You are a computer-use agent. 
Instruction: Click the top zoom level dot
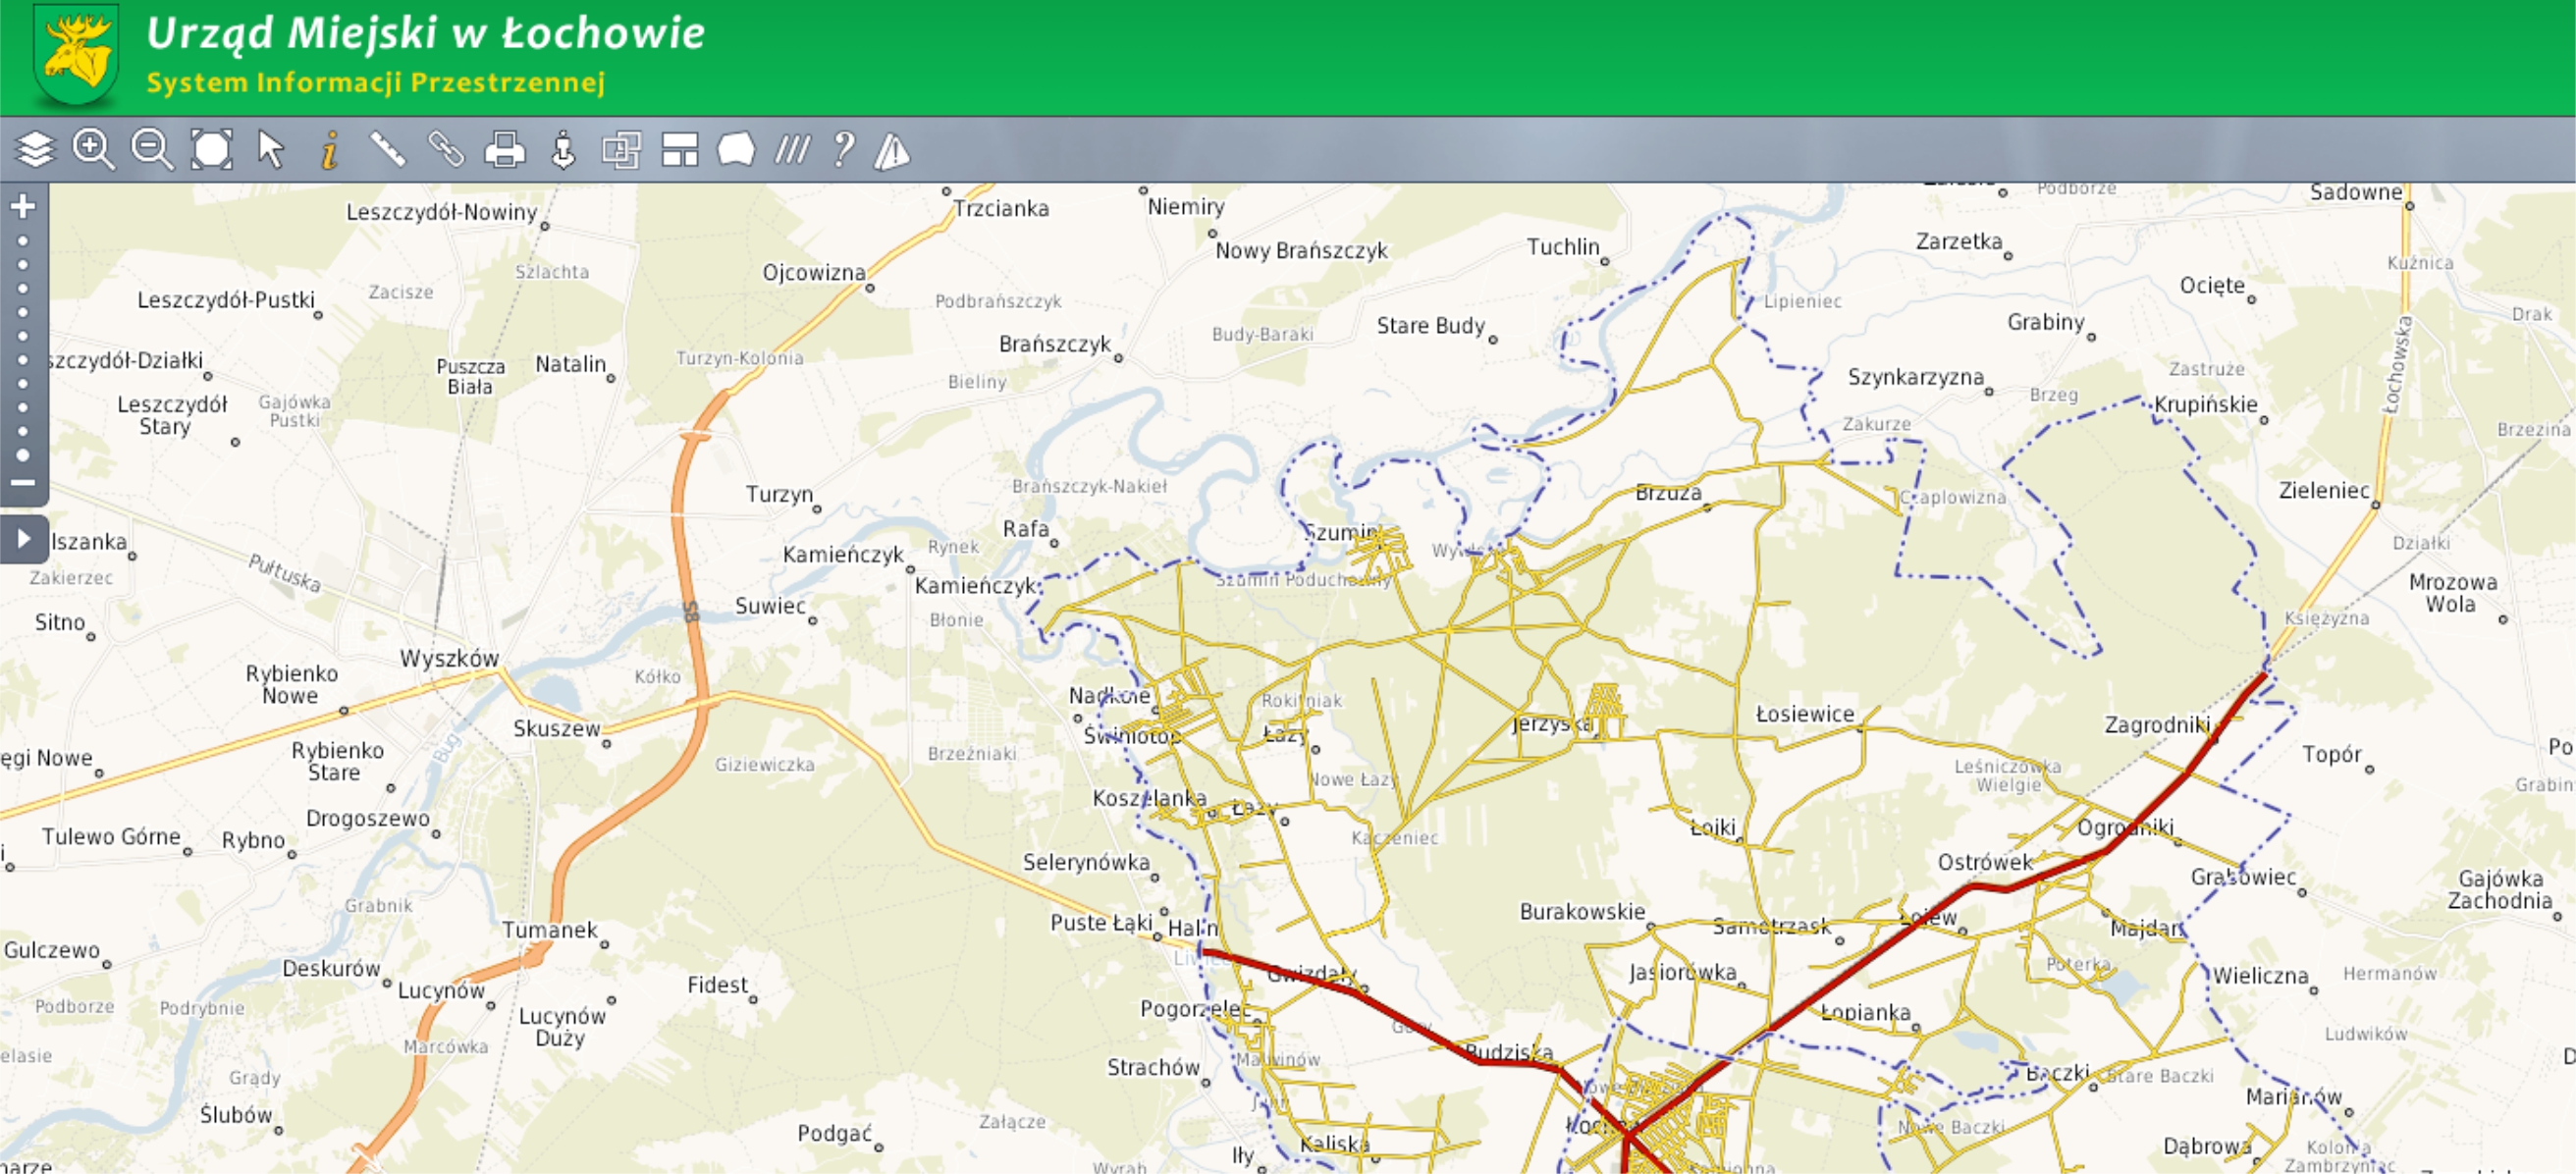click(23, 241)
